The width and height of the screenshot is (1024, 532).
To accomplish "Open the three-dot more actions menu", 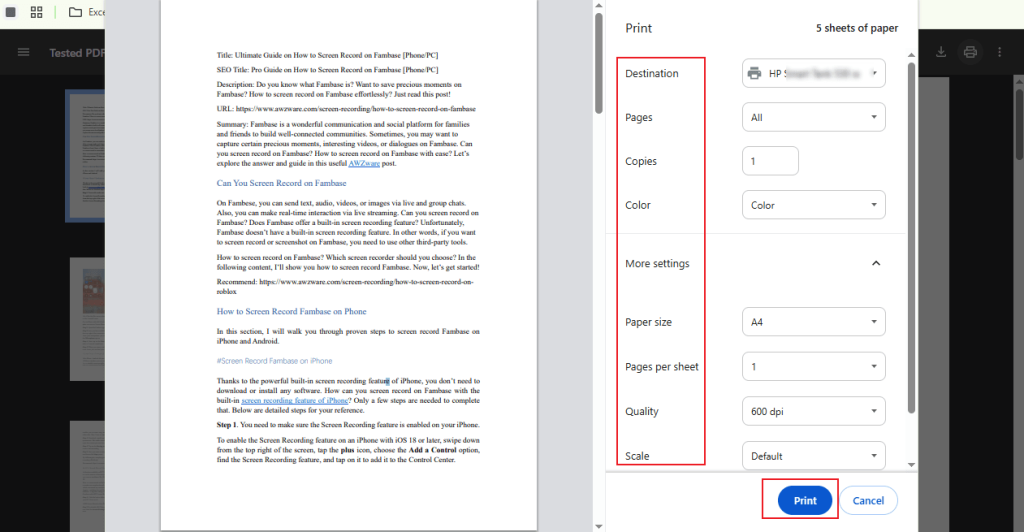I will point(999,52).
